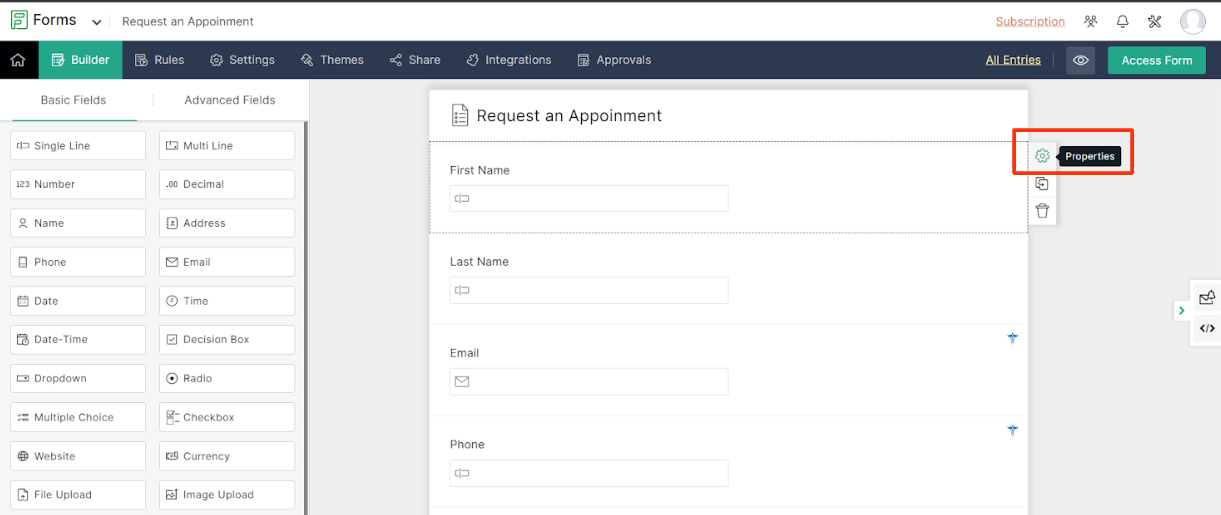Click the Last Name input box
This screenshot has height=515, width=1221.
pos(589,290)
